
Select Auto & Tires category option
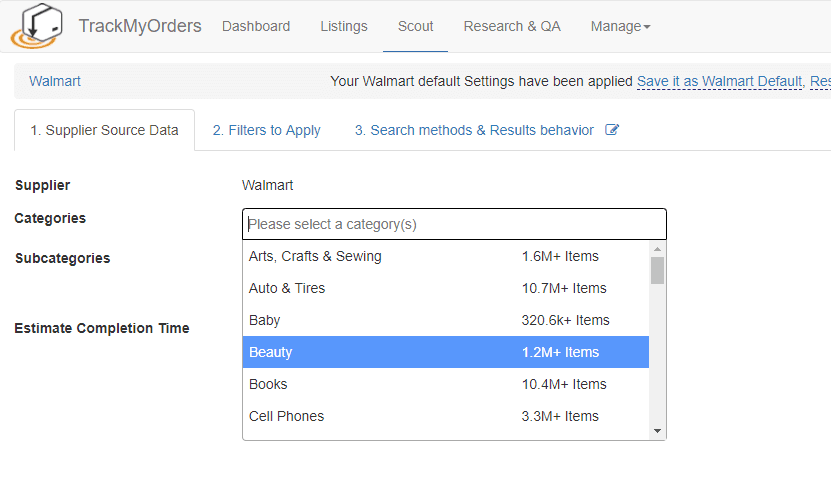click(x=446, y=288)
